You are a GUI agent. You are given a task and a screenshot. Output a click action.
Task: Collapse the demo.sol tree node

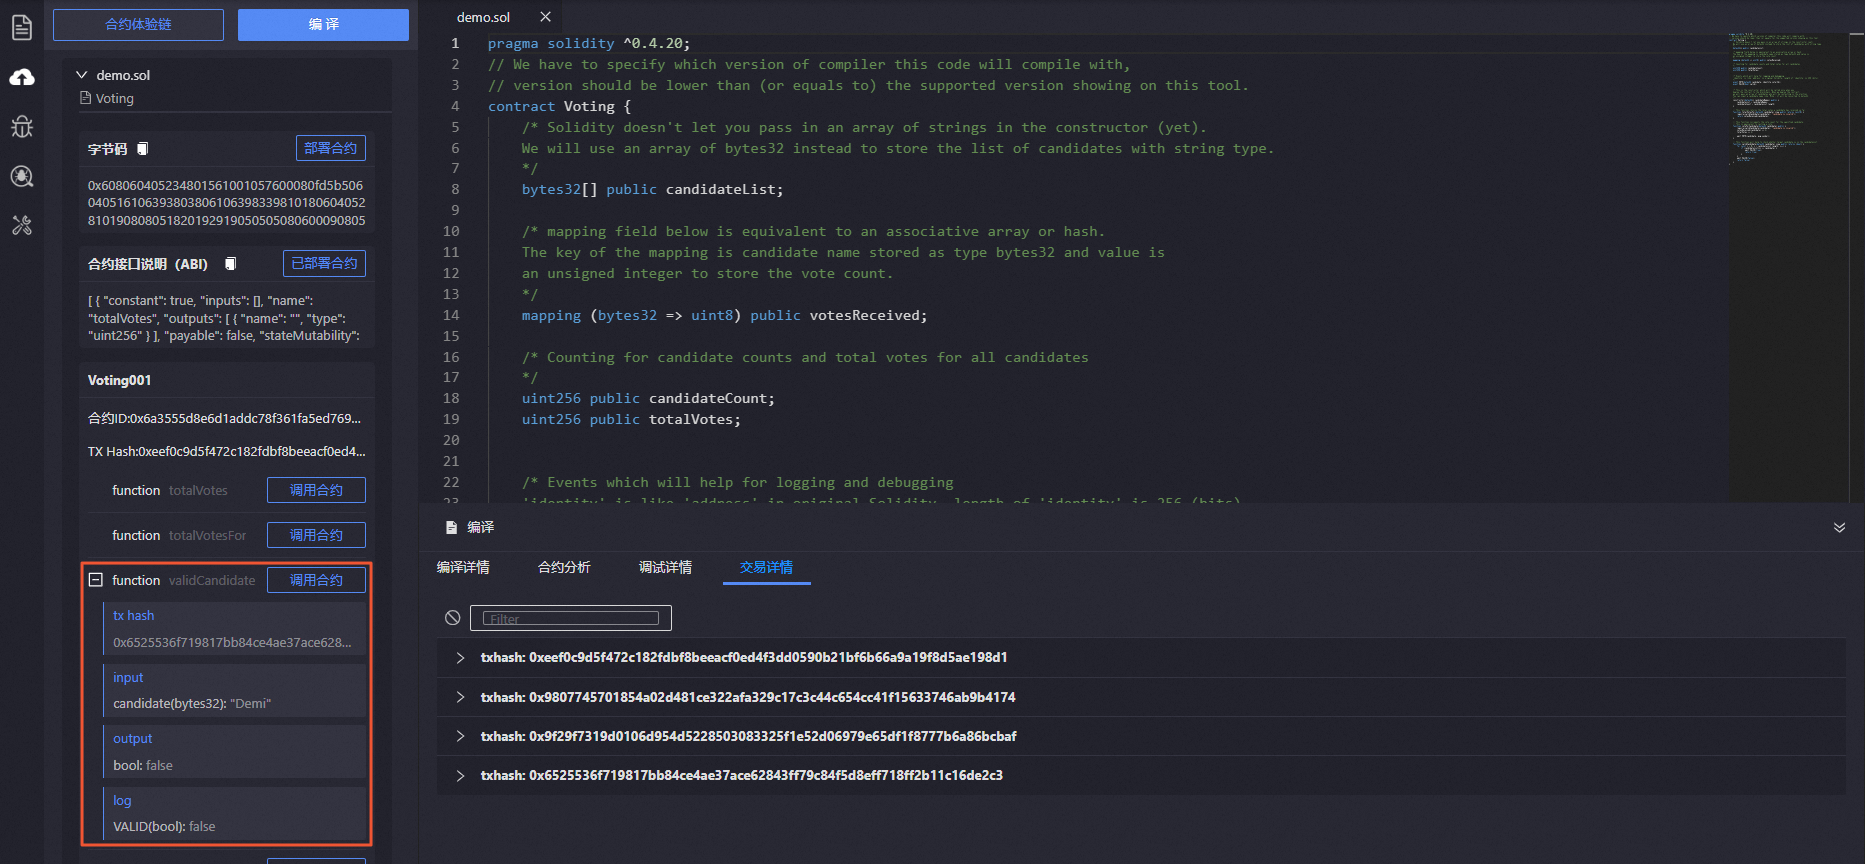pos(82,75)
